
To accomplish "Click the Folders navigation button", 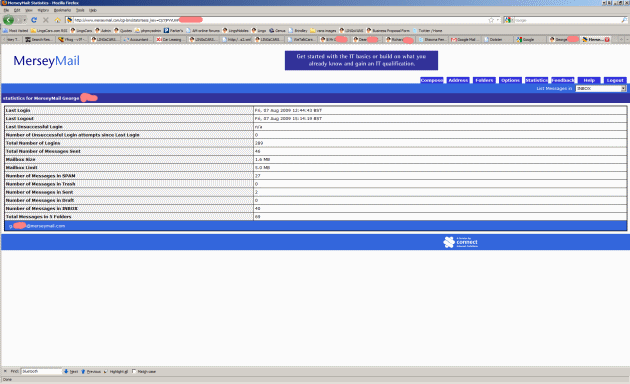I will tap(484, 80).
